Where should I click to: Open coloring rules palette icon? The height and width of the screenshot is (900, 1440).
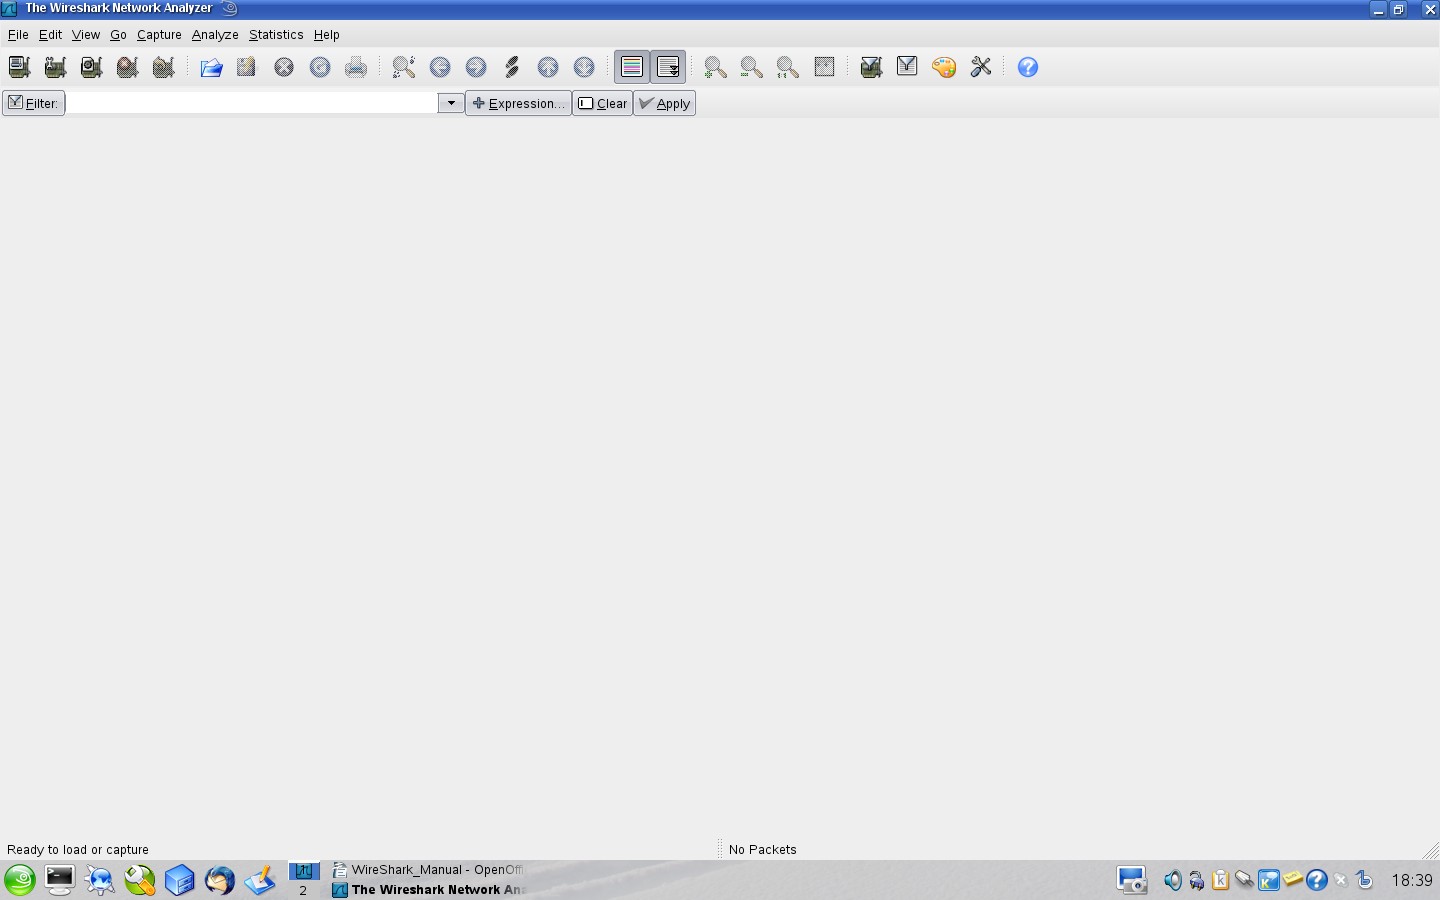click(944, 67)
